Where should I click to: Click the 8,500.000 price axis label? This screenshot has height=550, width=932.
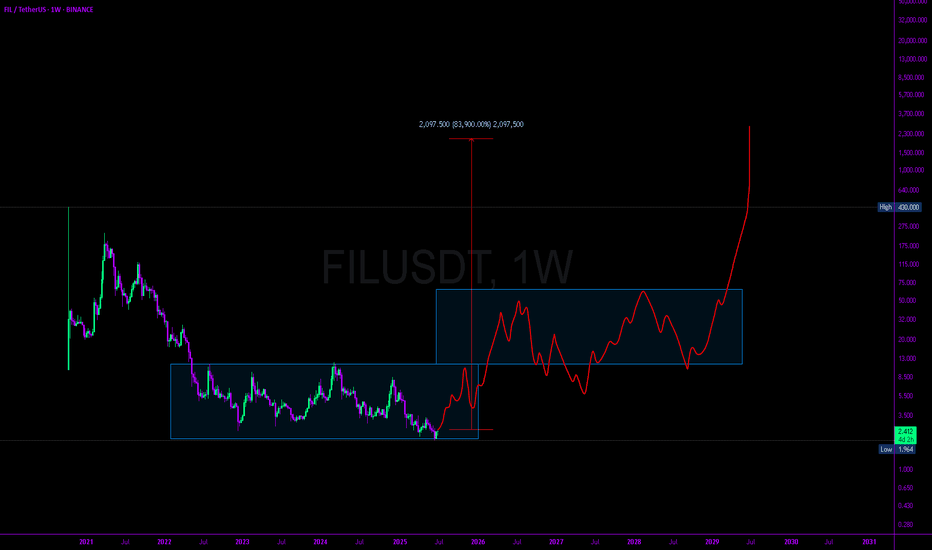[911, 78]
